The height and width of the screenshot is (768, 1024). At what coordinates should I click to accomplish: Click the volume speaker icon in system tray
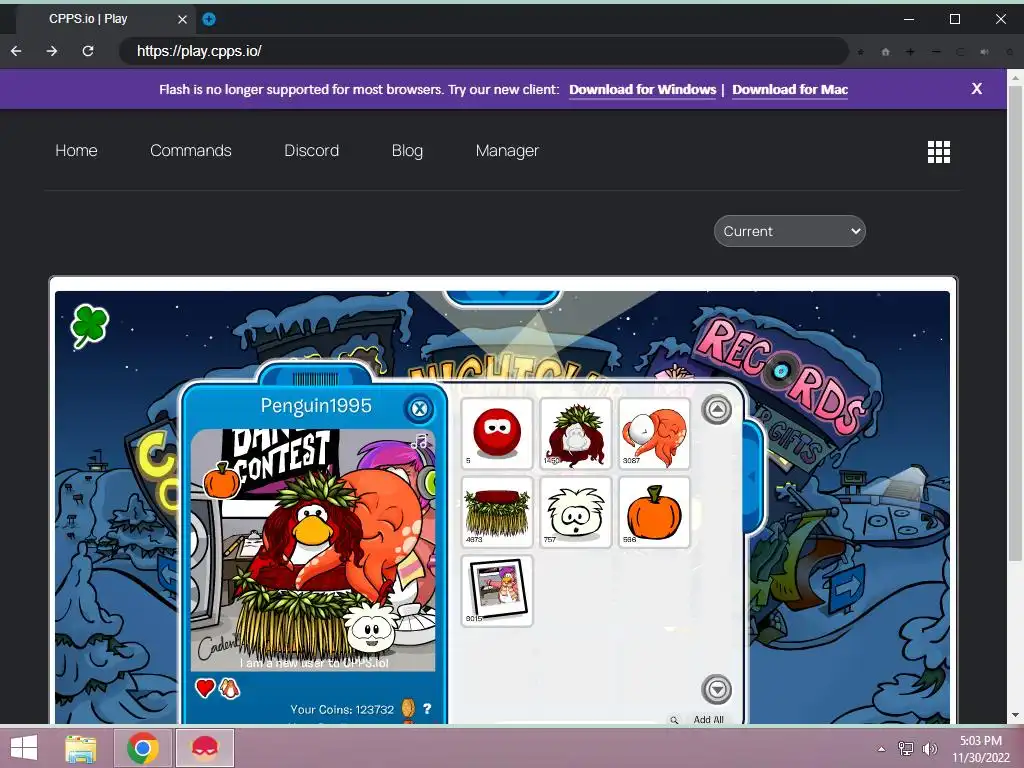click(x=930, y=749)
